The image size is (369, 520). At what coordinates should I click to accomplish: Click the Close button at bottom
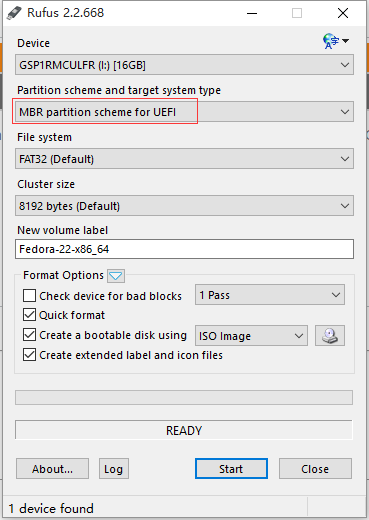(x=315, y=469)
